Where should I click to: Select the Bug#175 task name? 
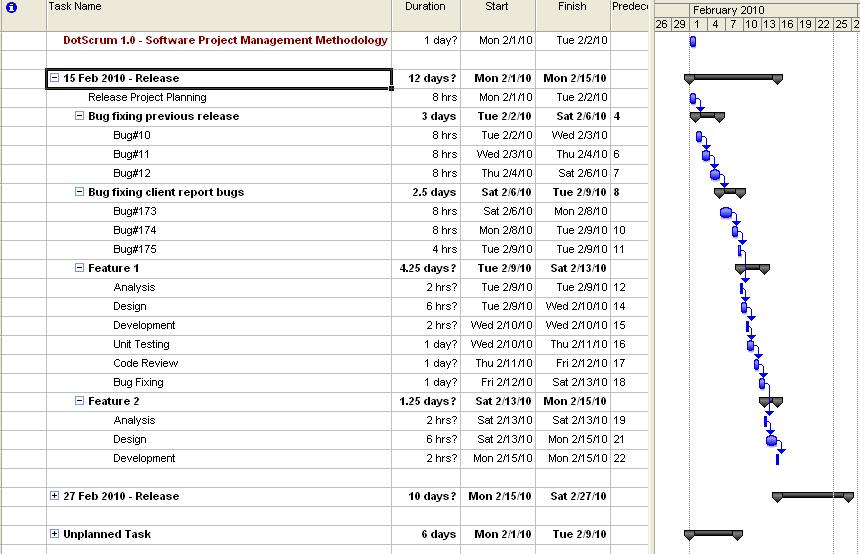click(134, 249)
